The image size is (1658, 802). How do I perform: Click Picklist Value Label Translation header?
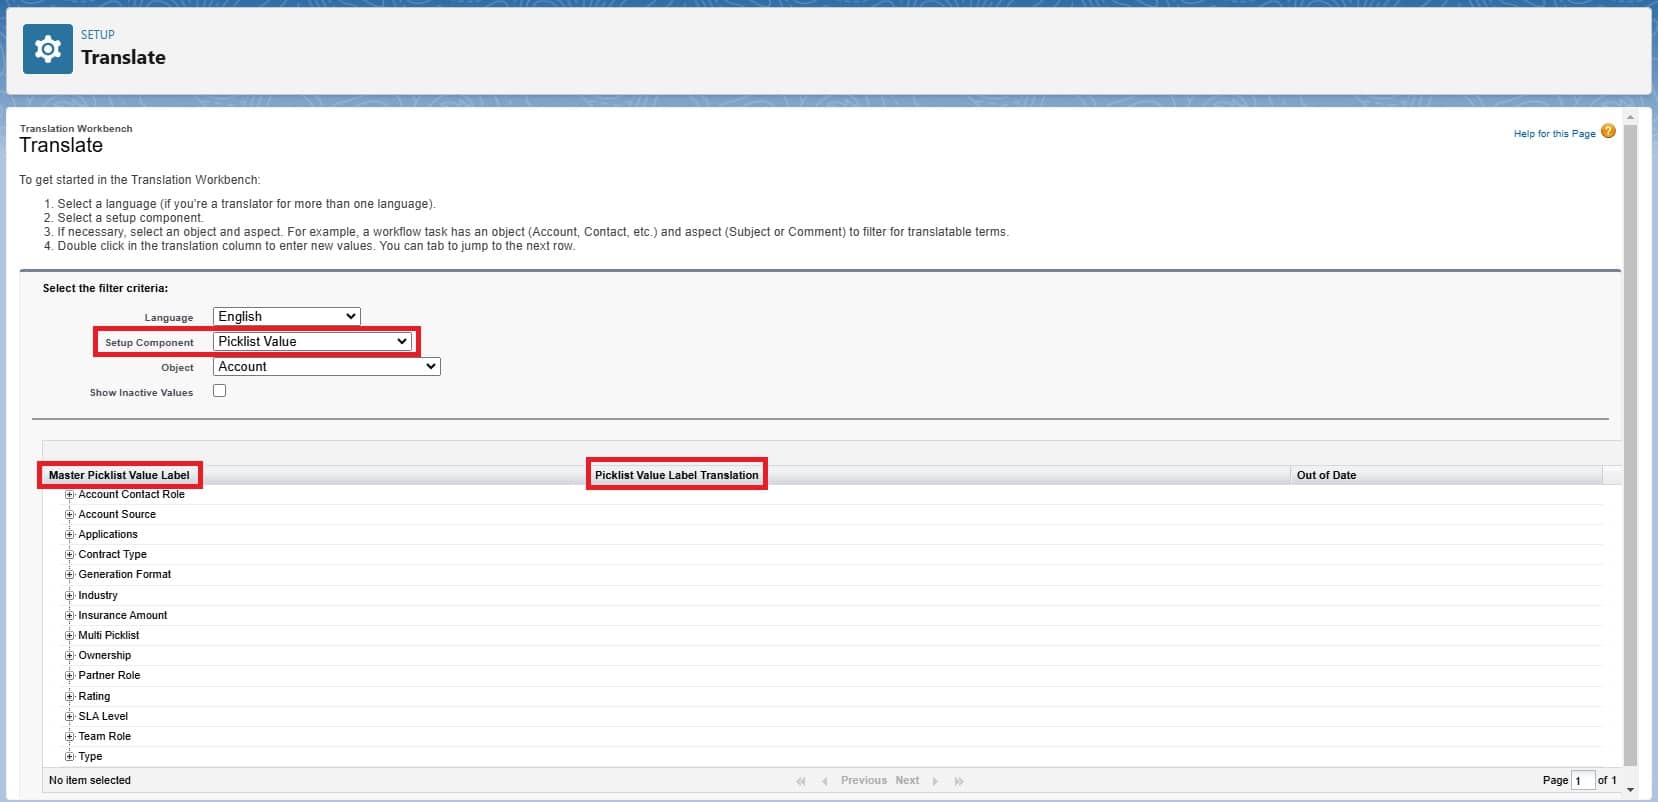pyautogui.click(x=676, y=475)
